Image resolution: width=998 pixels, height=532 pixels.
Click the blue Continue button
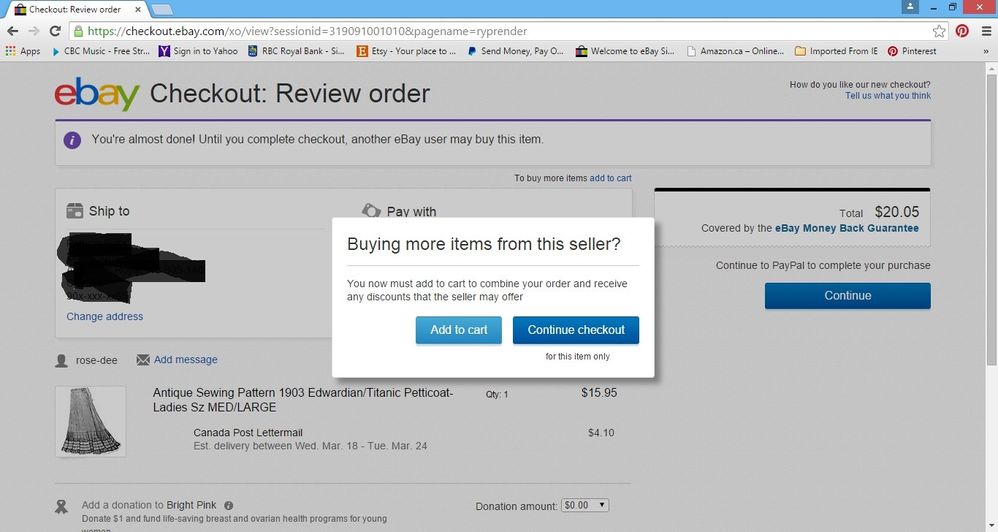pyautogui.click(x=848, y=296)
